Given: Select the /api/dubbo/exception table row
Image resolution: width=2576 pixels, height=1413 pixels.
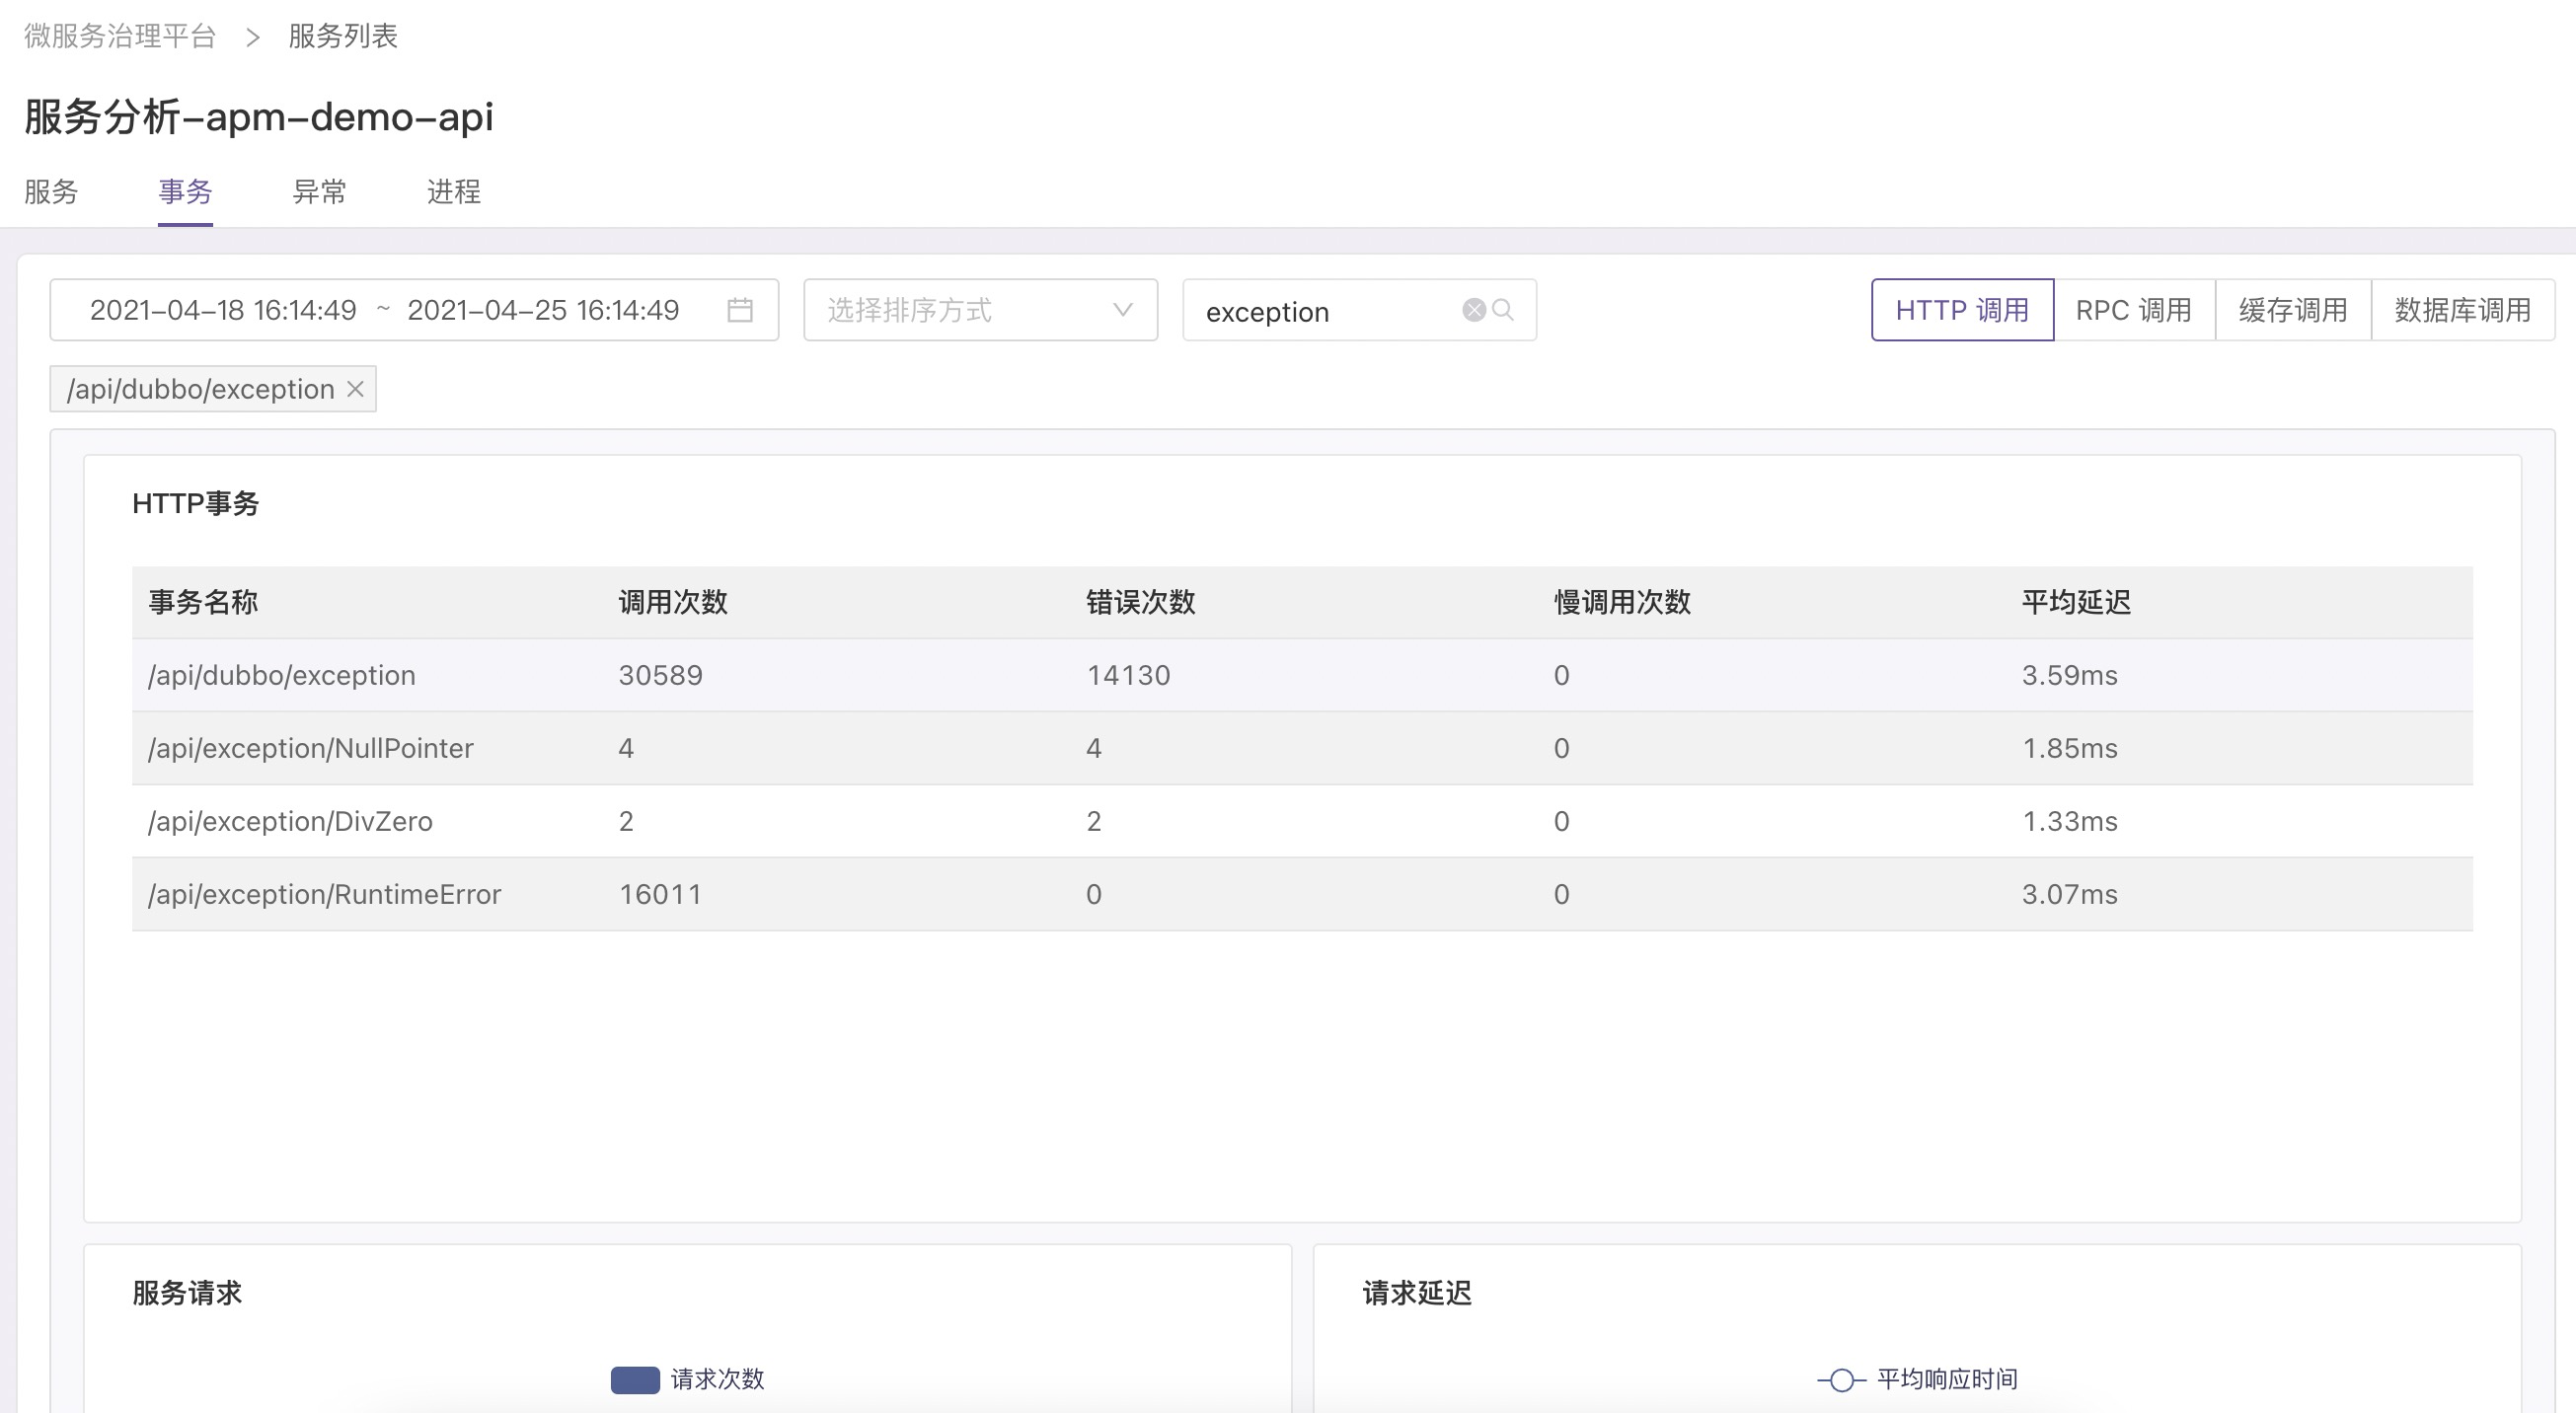Looking at the screenshot, I should click(x=1302, y=675).
